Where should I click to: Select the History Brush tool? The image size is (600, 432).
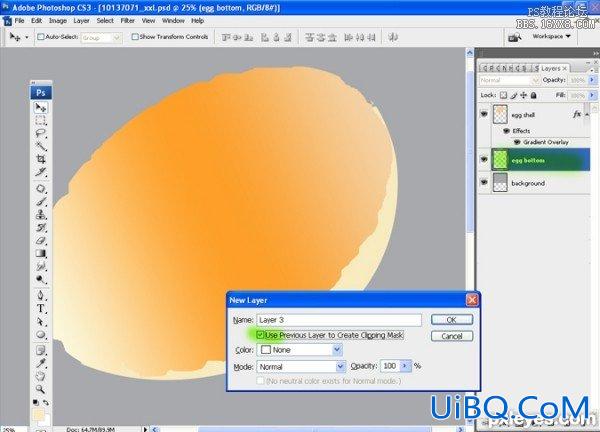point(41,228)
